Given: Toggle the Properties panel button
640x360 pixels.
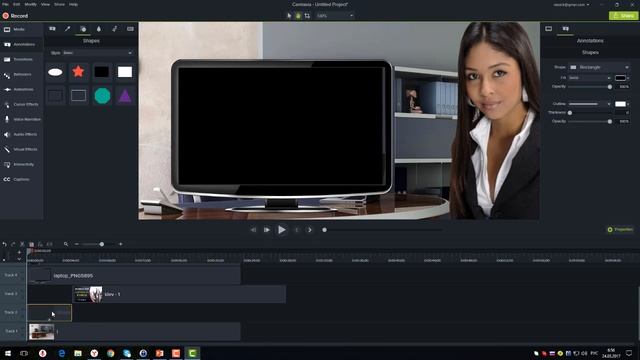Looking at the screenshot, I should [x=620, y=229].
